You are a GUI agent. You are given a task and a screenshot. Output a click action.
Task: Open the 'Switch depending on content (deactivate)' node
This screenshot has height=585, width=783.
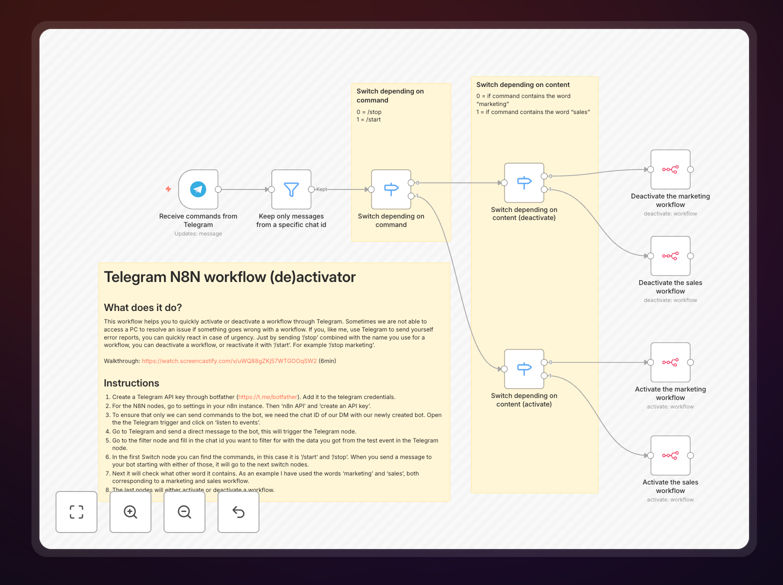(524, 183)
